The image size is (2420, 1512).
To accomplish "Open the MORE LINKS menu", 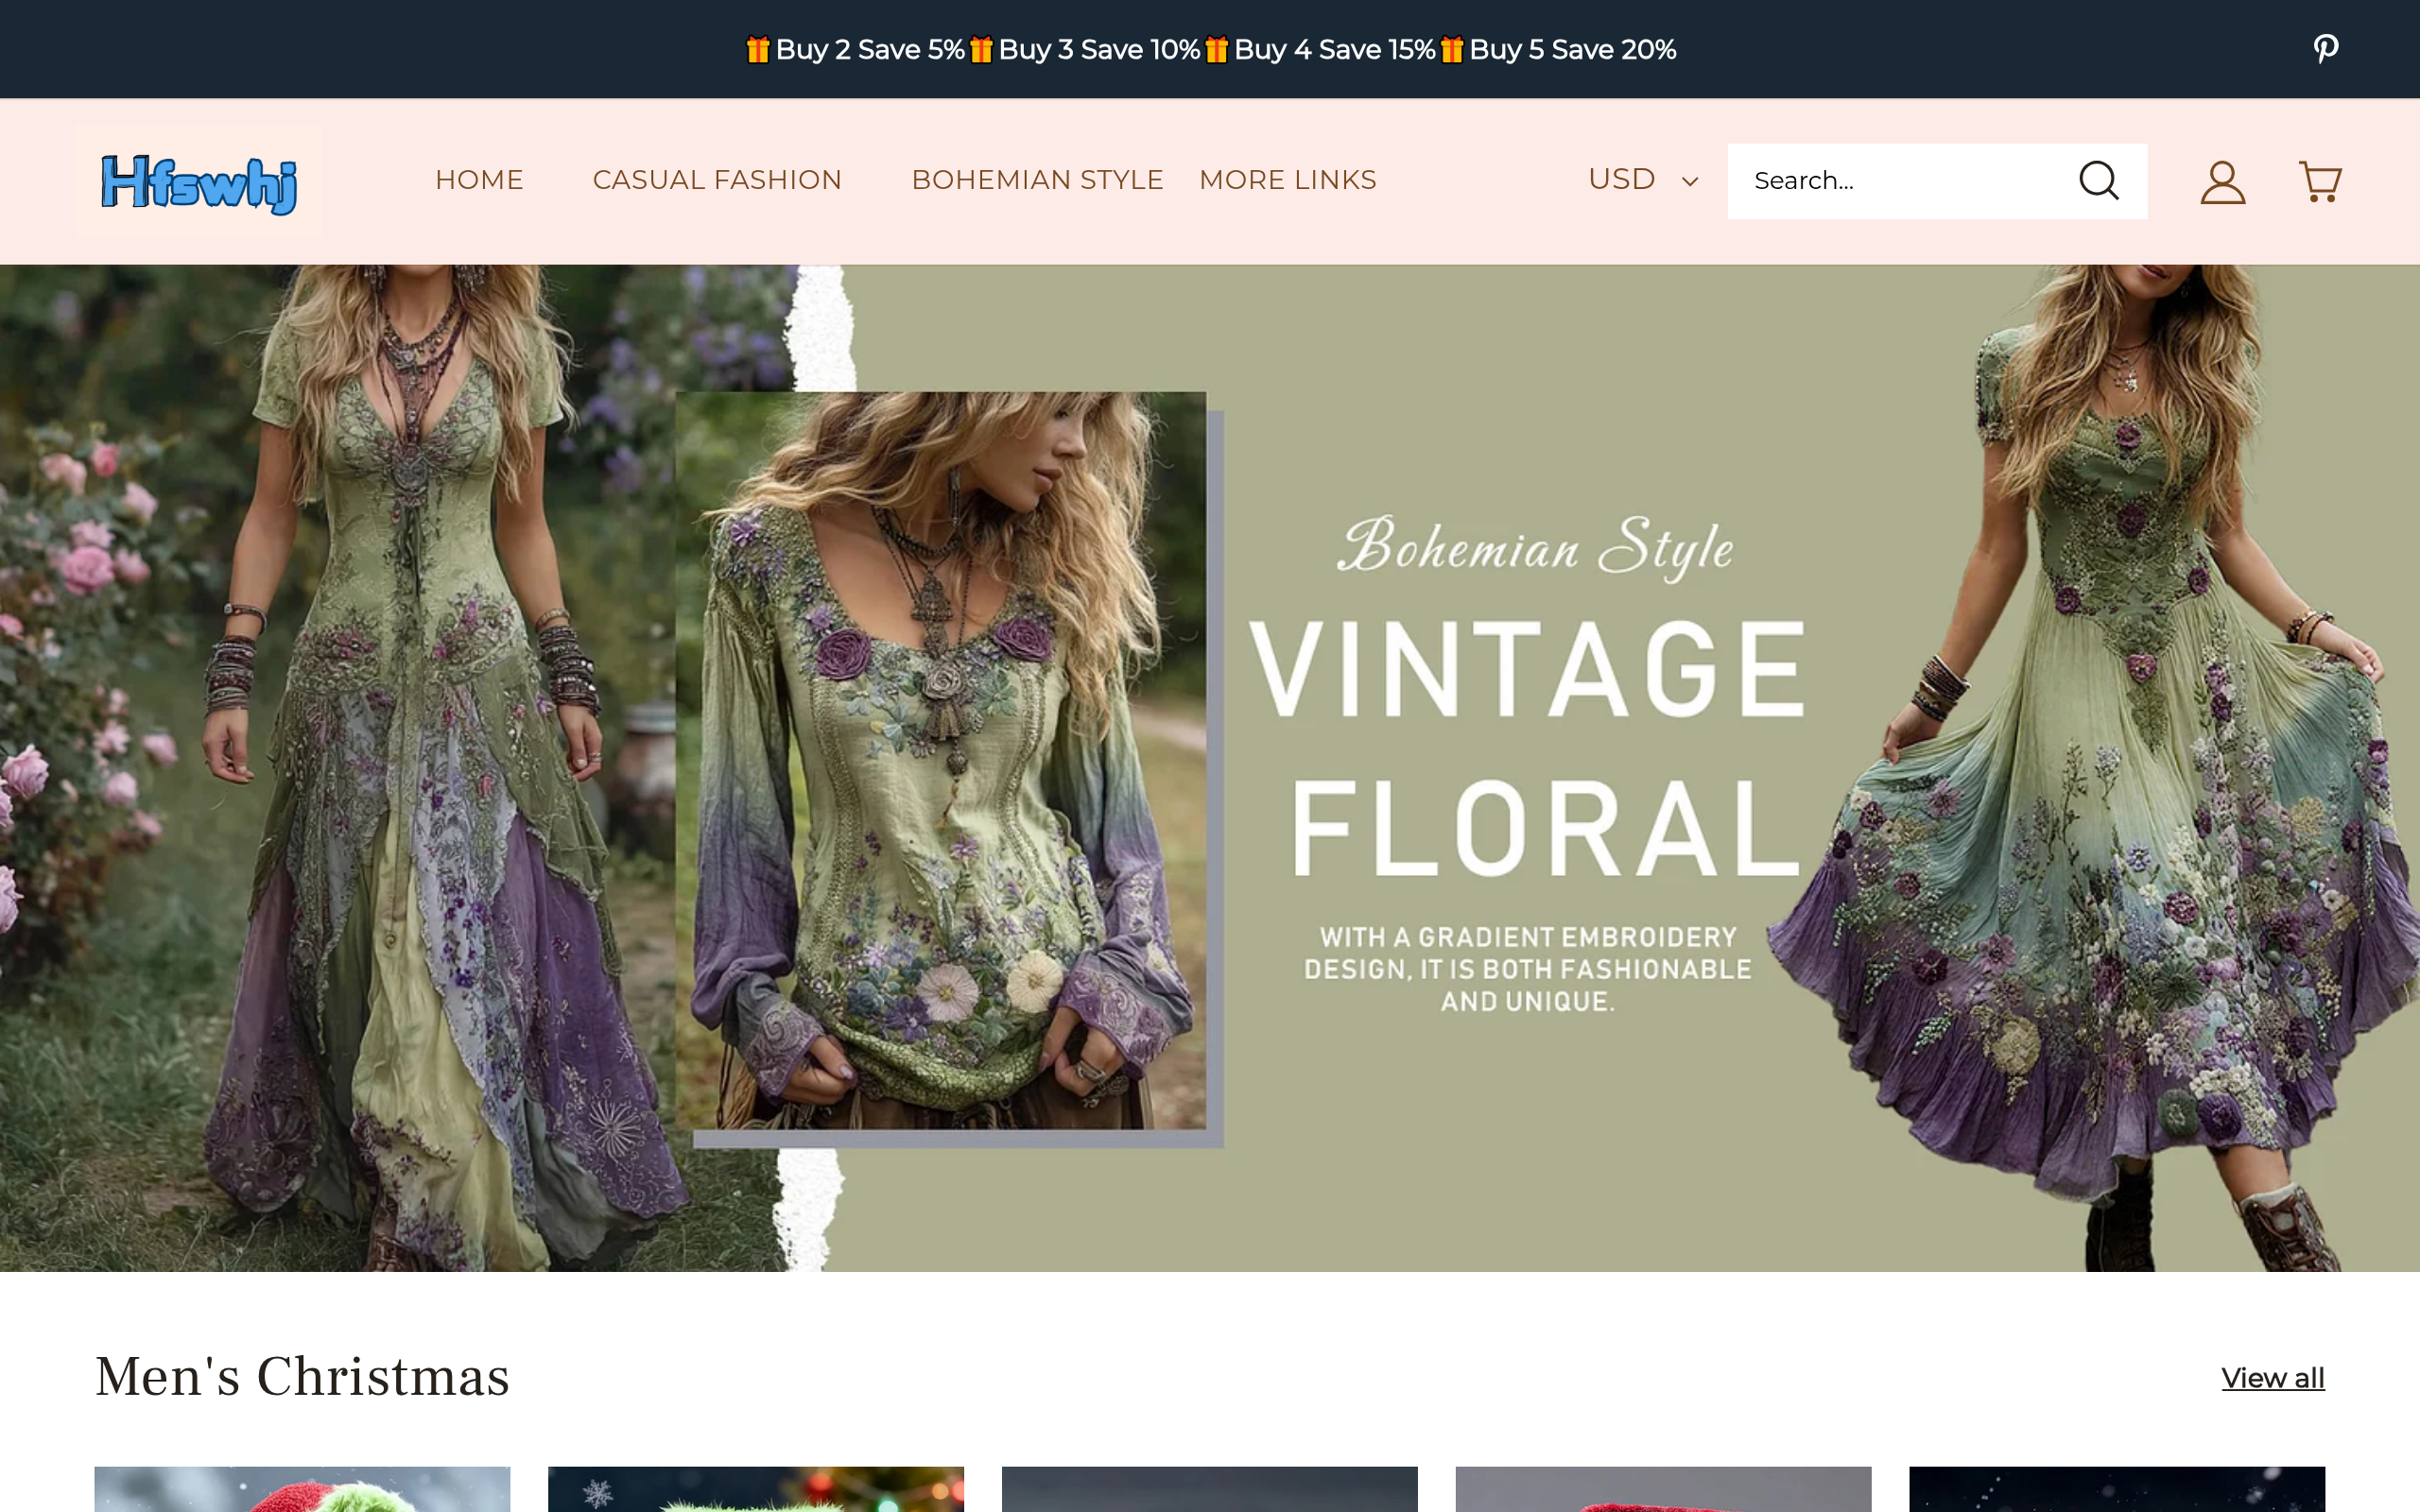I will coord(1287,180).
